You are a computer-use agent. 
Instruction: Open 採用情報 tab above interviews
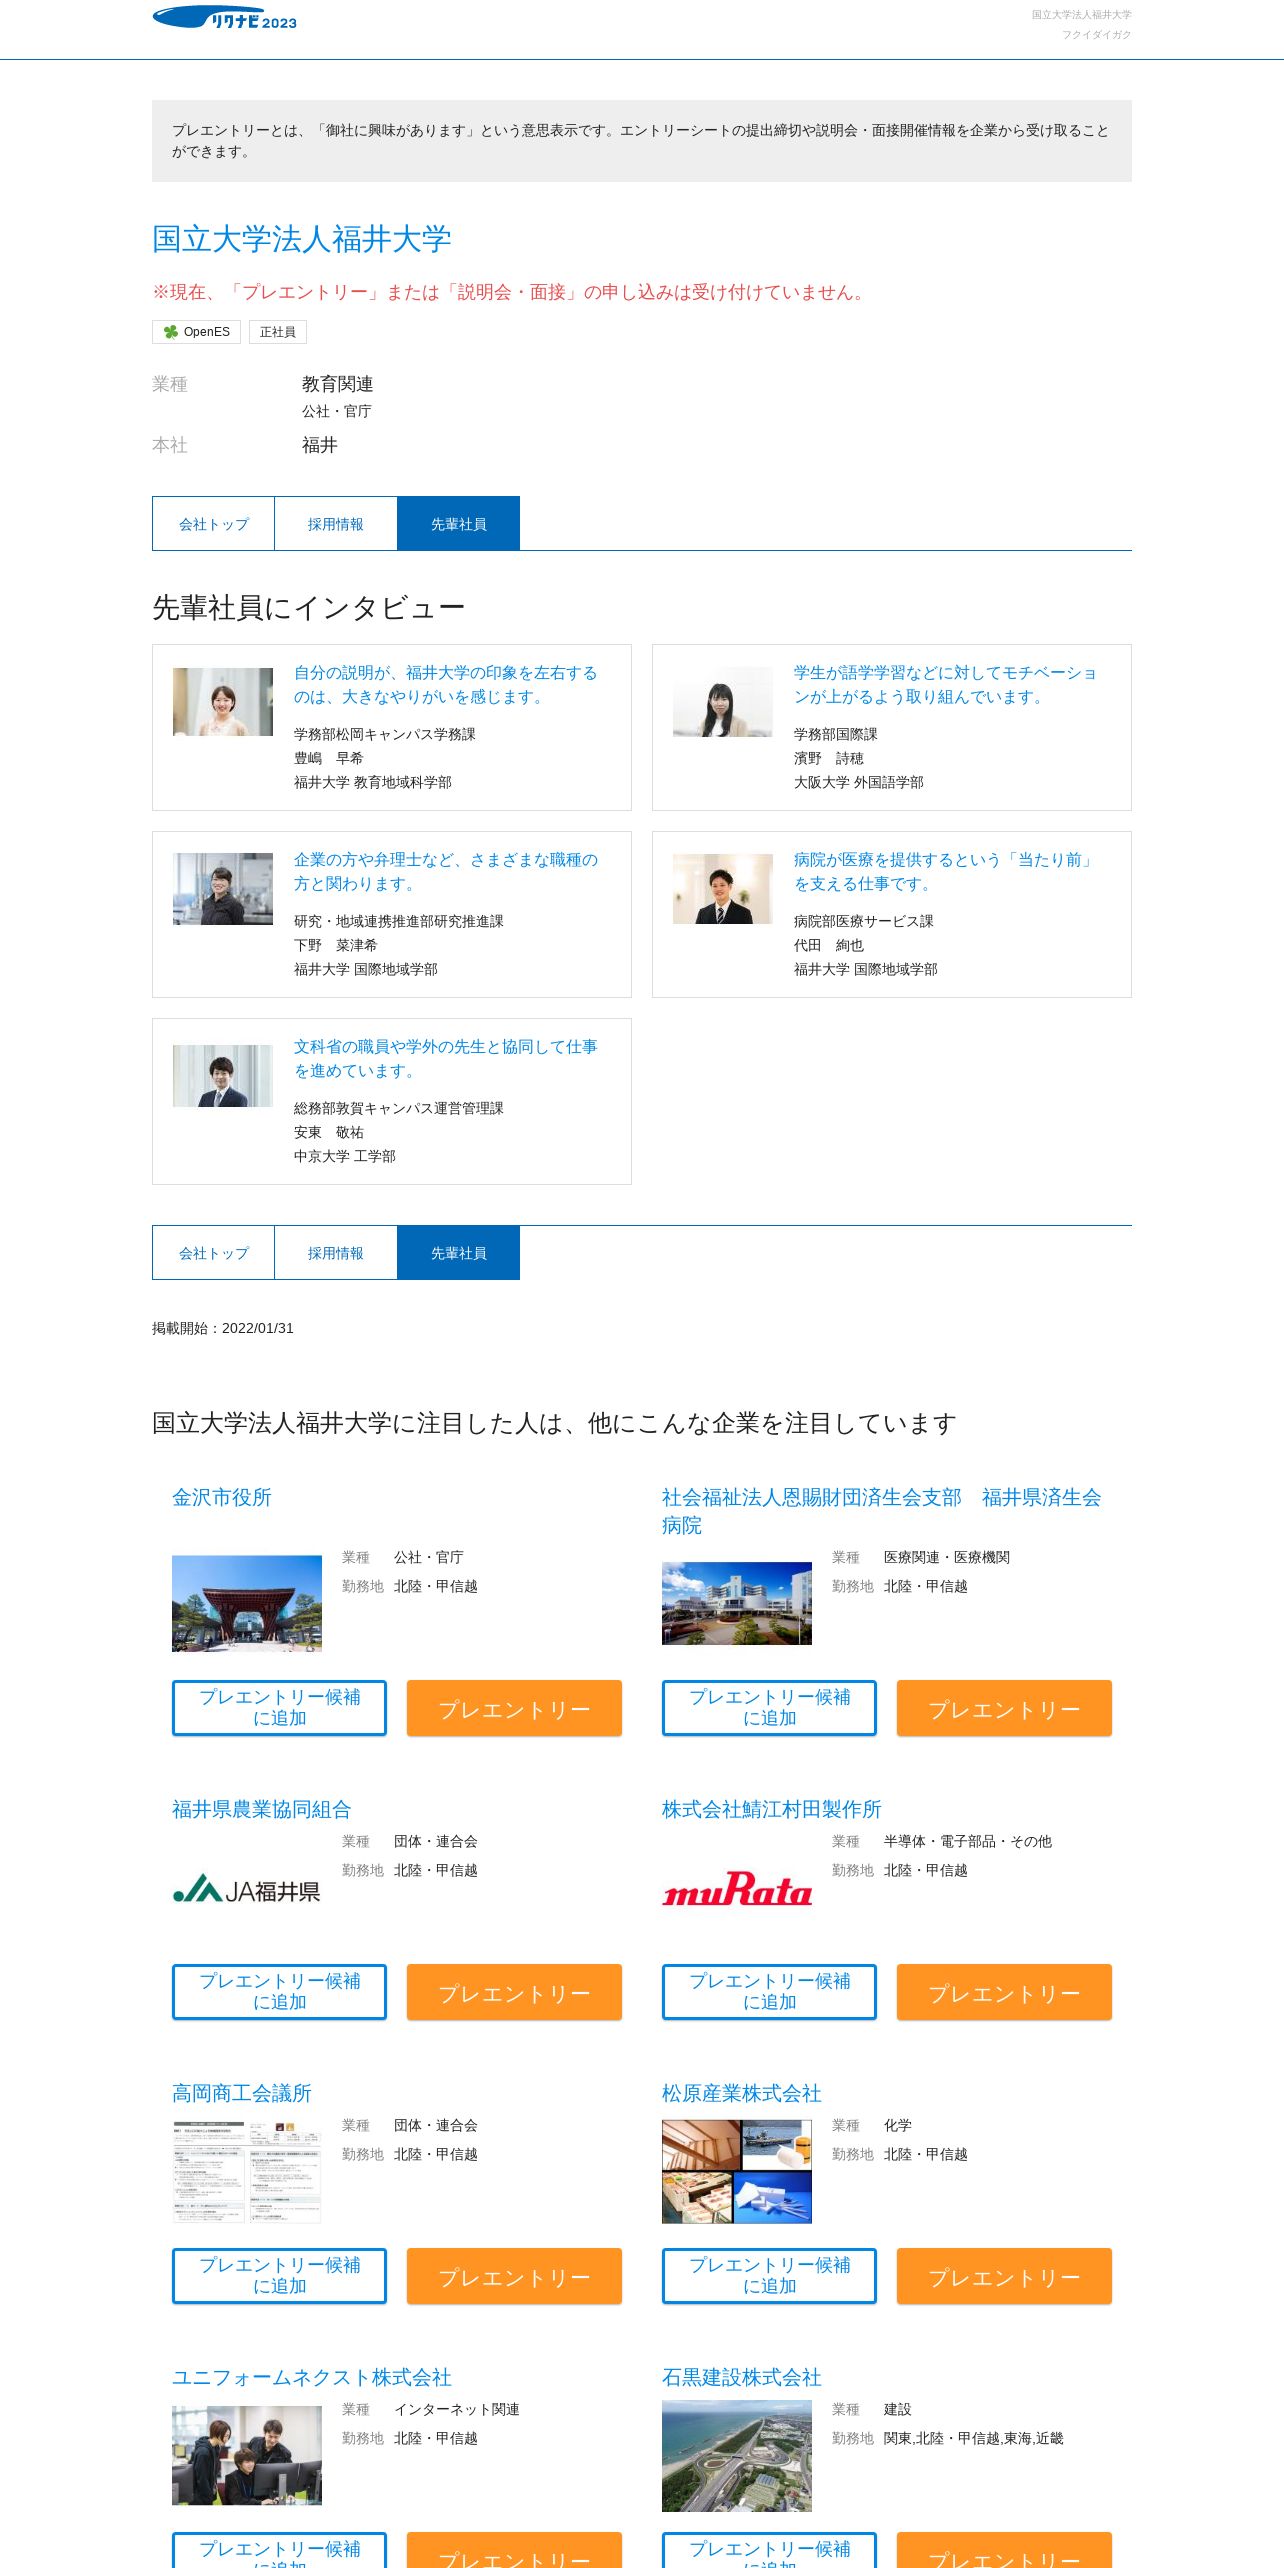click(336, 524)
